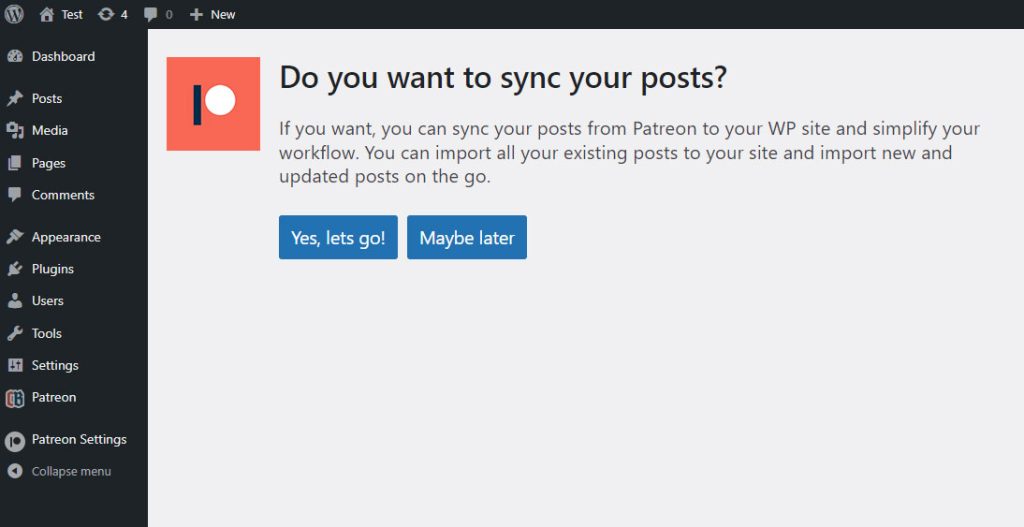Viewport: 1024px width, 527px height.
Task: Select the Tools wrench icon
Action: click(15, 333)
